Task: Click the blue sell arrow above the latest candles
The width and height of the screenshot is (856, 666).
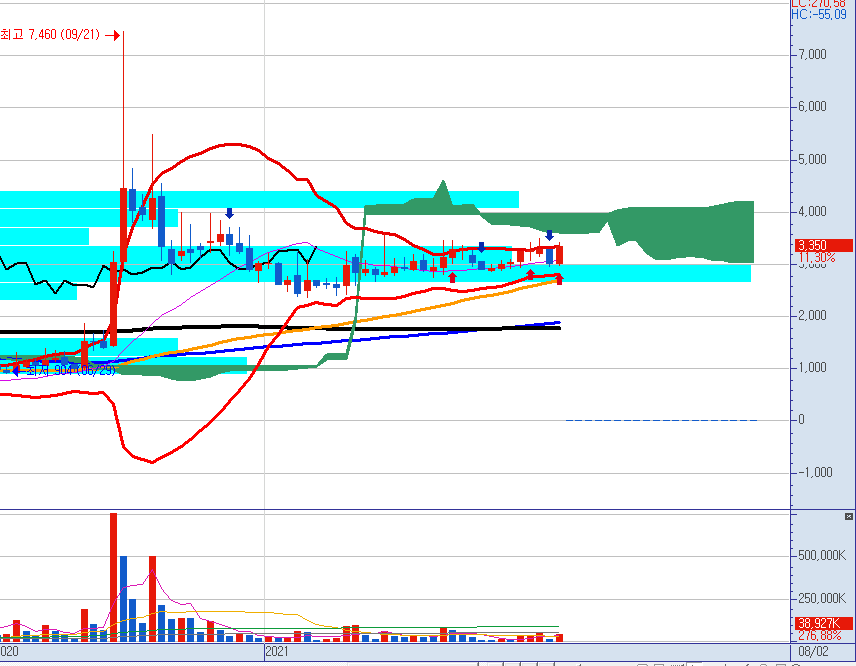Action: 549,235
